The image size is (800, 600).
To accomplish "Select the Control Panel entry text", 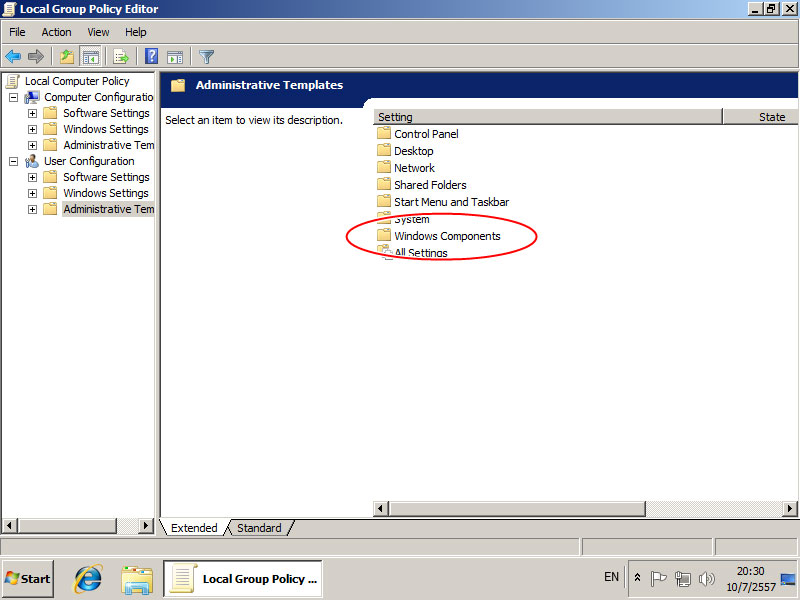I will pyautogui.click(x=426, y=134).
